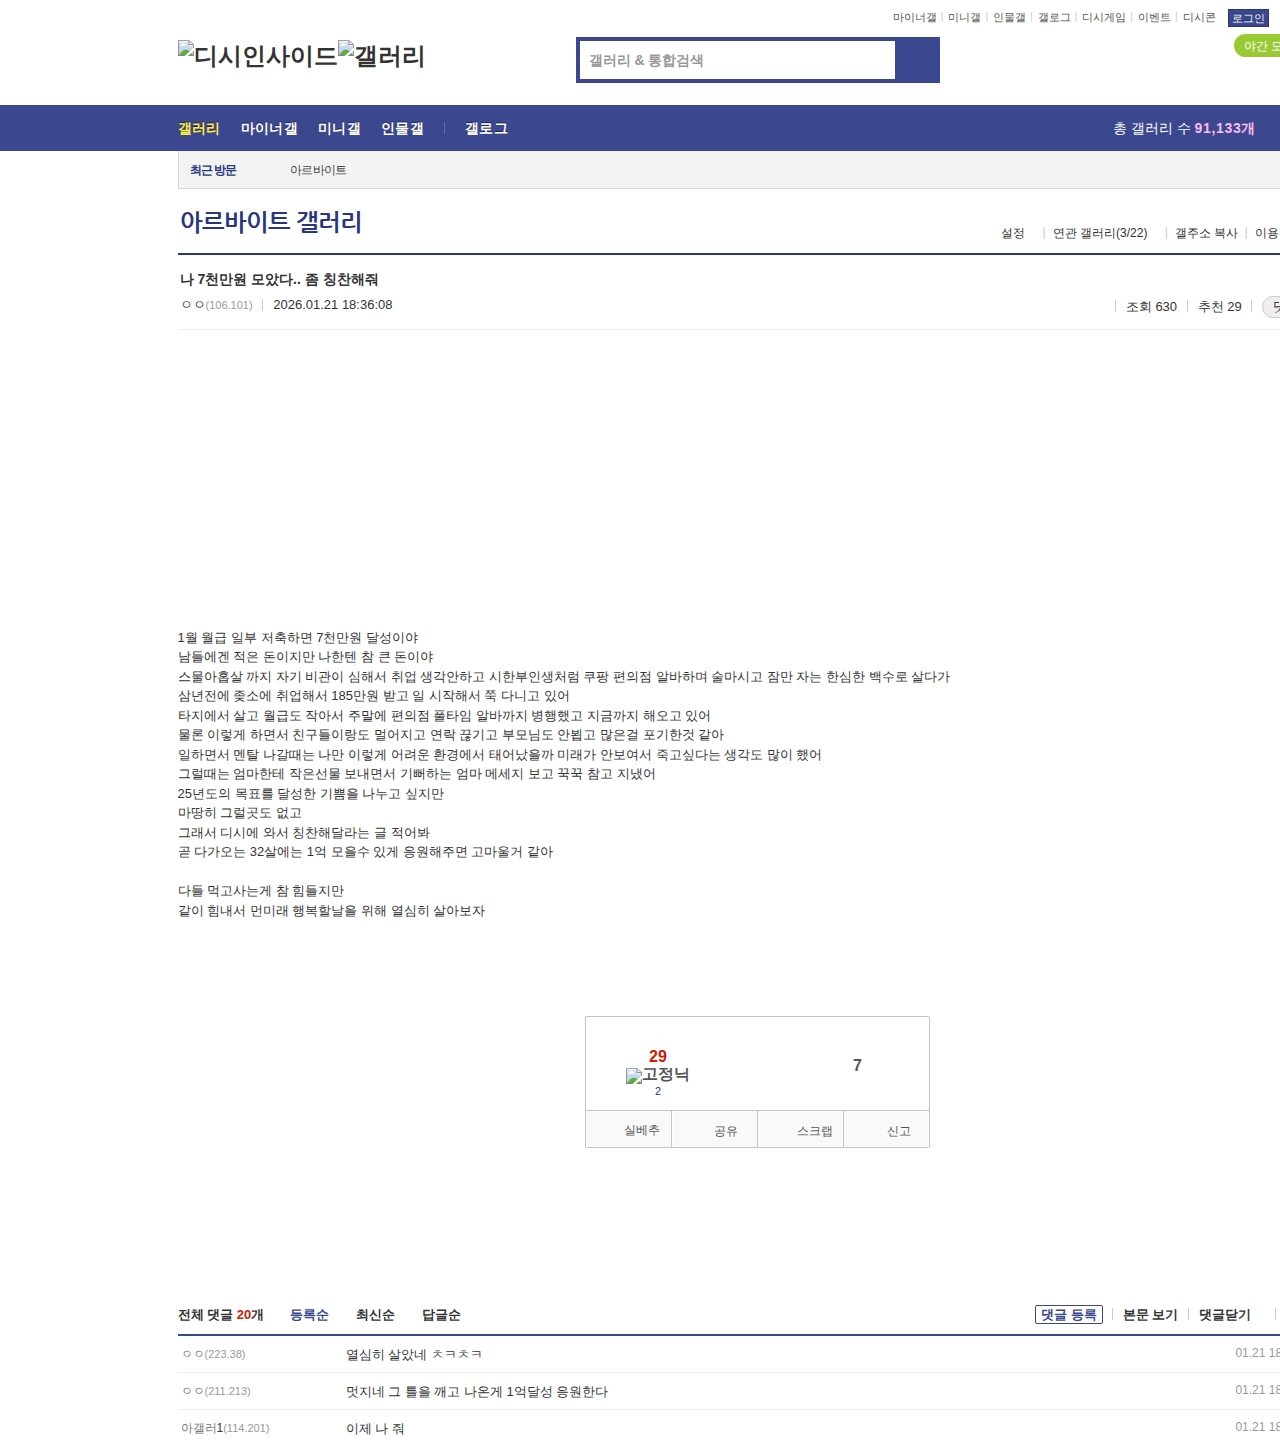
Task: Click the 갤러리 logo image beside 디시인사이드
Action: 381,56
